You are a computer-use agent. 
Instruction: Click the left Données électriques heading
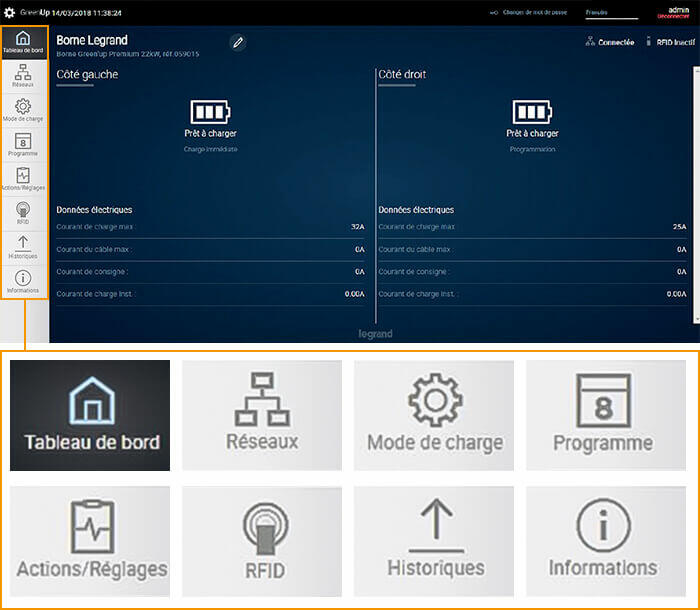pyautogui.click(x=94, y=209)
